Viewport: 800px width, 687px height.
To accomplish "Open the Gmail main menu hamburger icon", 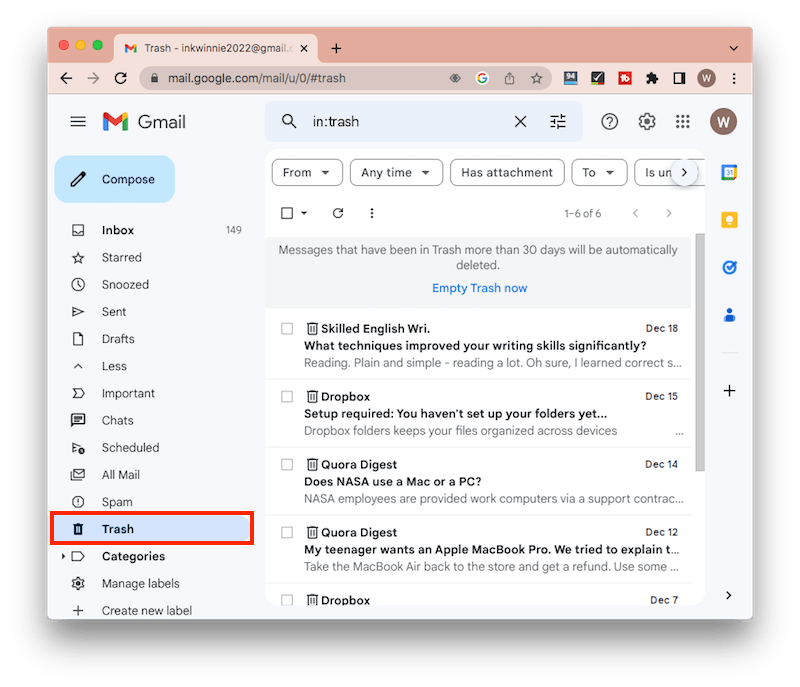I will 78,121.
